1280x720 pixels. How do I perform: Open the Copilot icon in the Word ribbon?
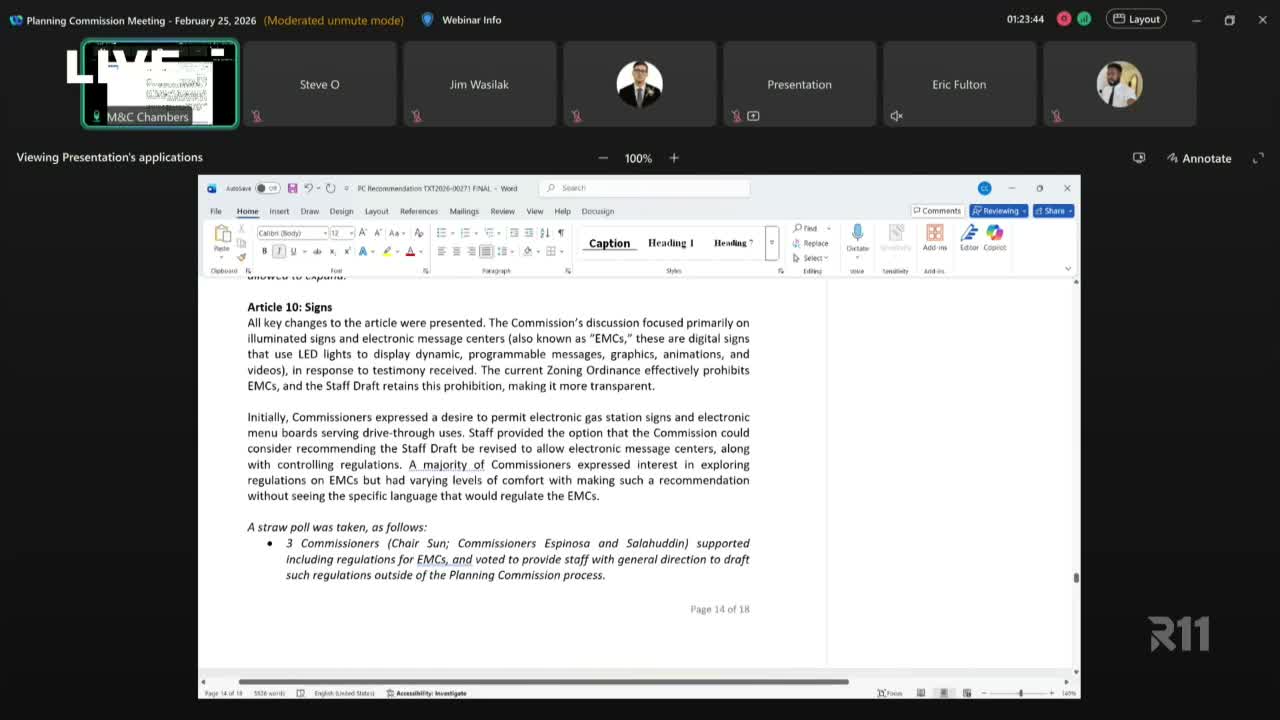coord(994,234)
